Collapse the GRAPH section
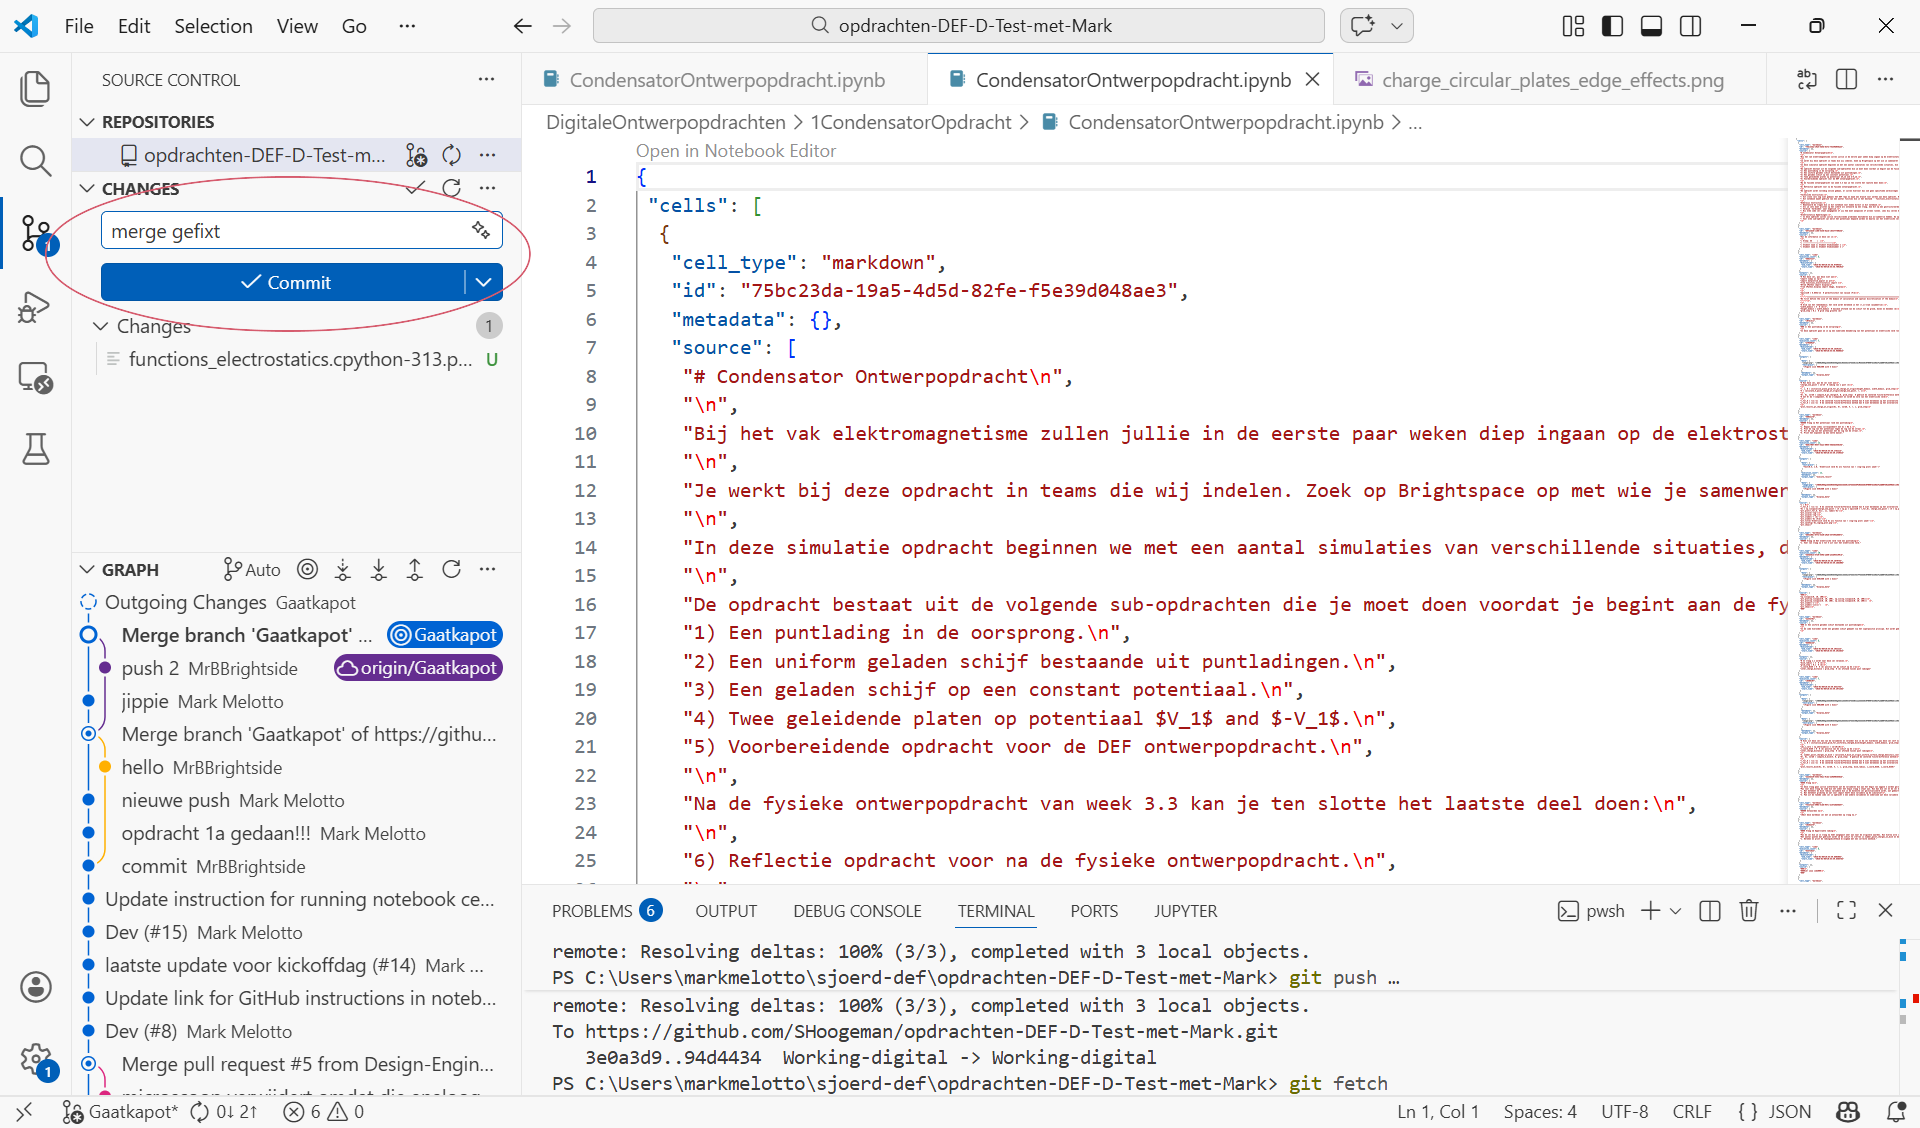The height and width of the screenshot is (1128, 1920). tap(88, 570)
